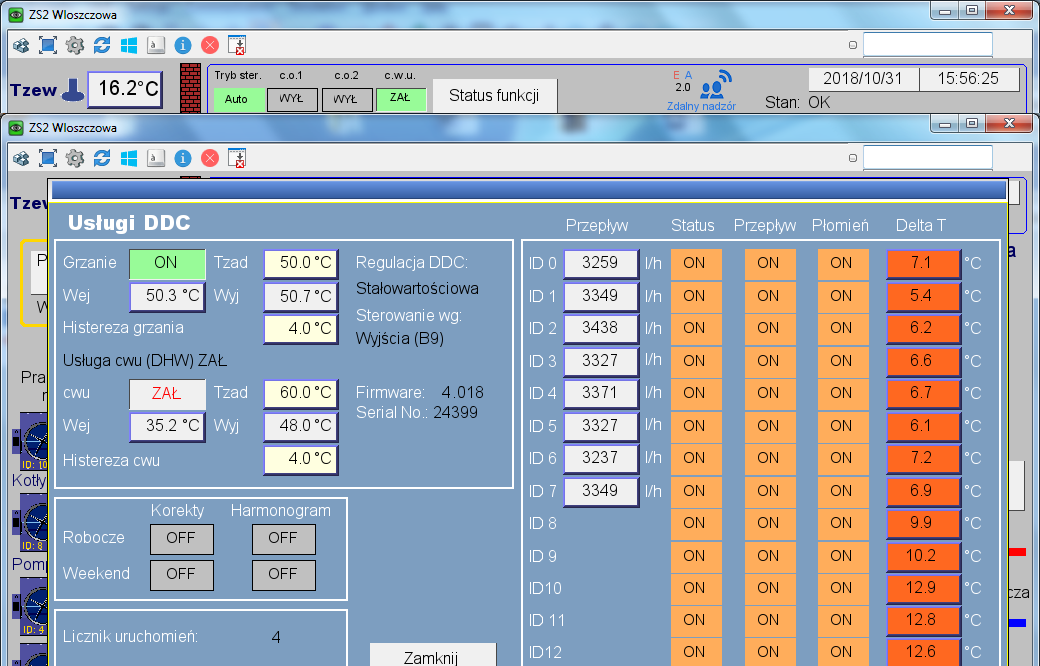Screen dimensions: 1040x666
Task: Click Windows logo icon in the DDC window toolbar
Action: coord(129,159)
